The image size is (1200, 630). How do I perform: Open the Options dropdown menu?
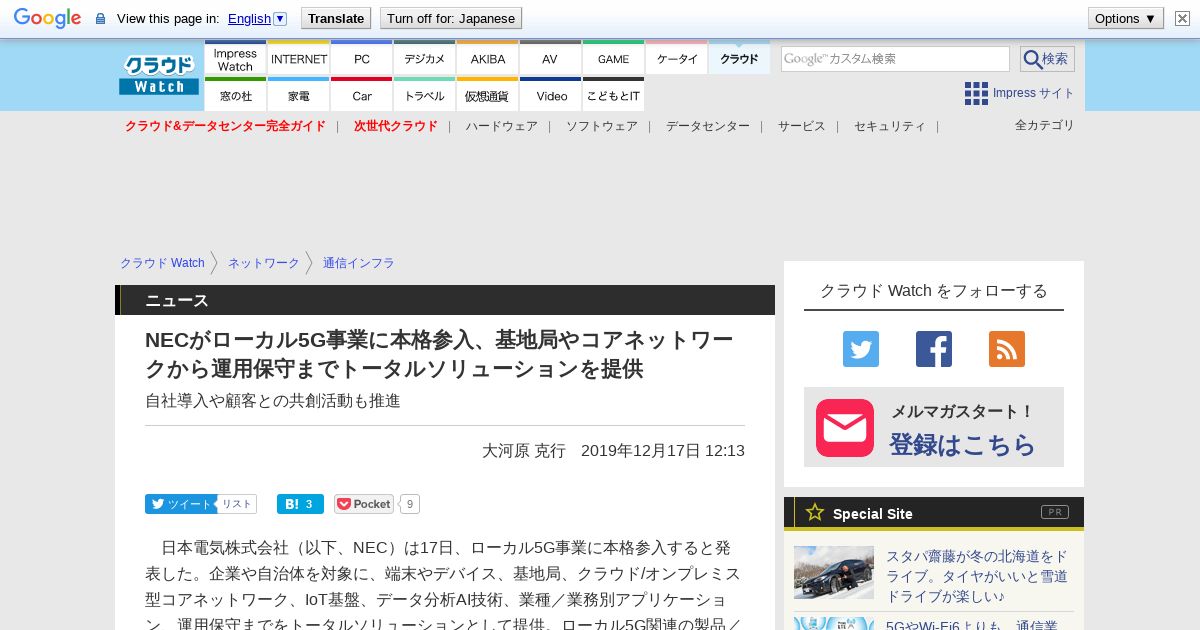coord(1126,18)
